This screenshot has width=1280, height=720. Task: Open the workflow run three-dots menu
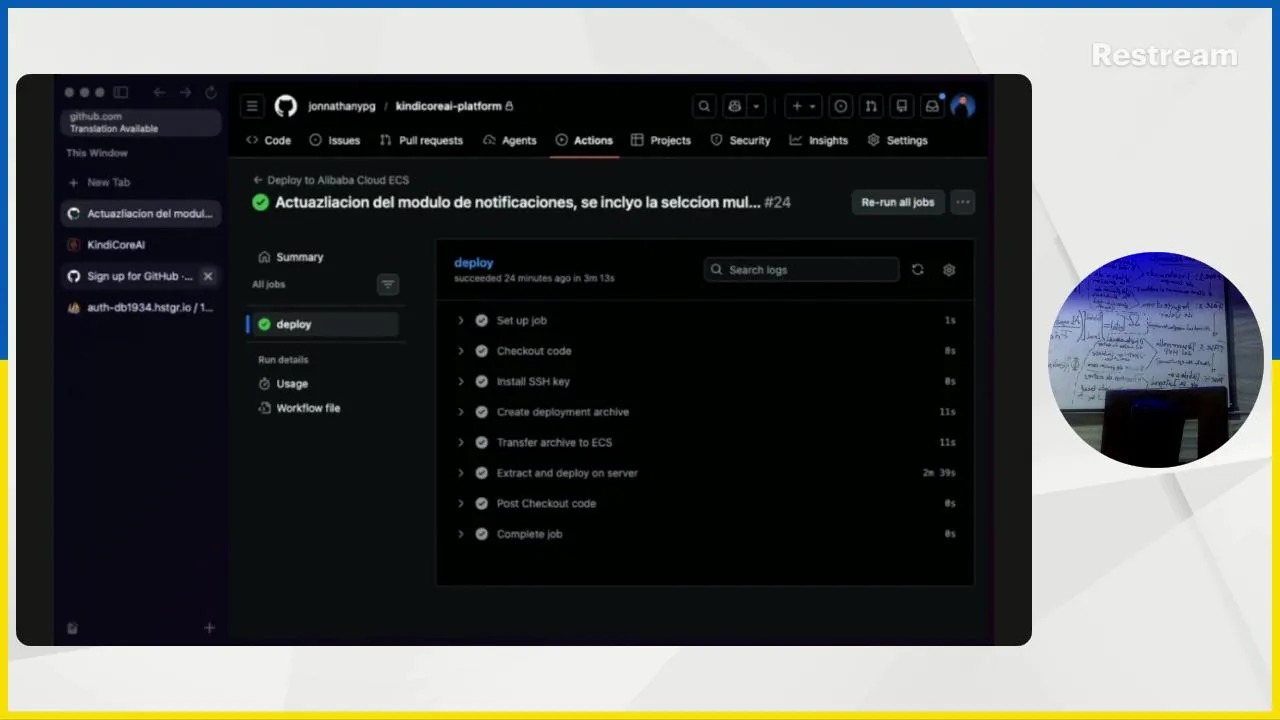[962, 202]
